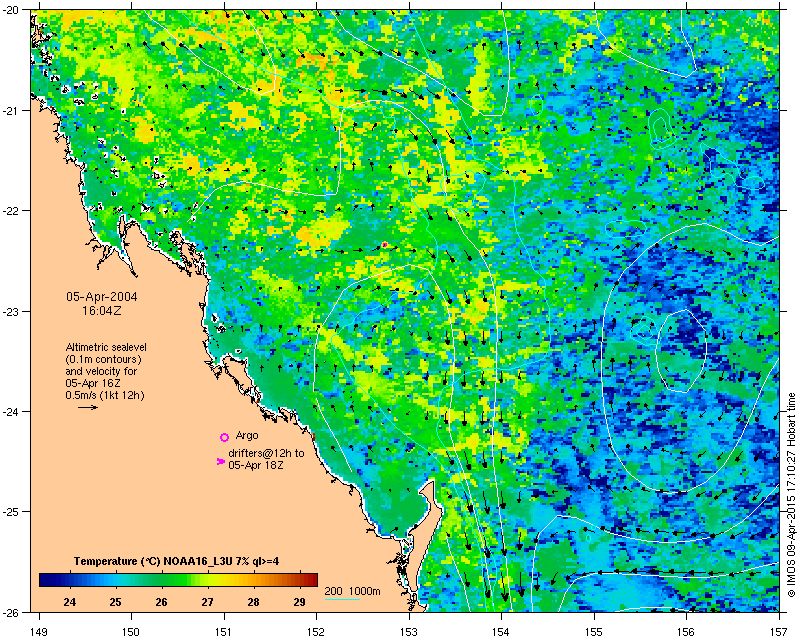Click the longitude axis label "155"

(594, 632)
